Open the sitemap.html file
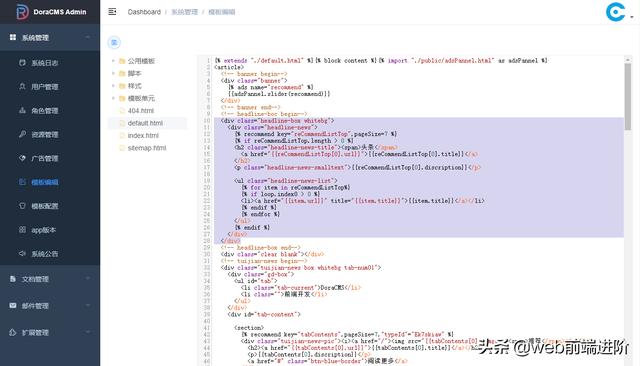The width and height of the screenshot is (640, 366). (x=147, y=148)
